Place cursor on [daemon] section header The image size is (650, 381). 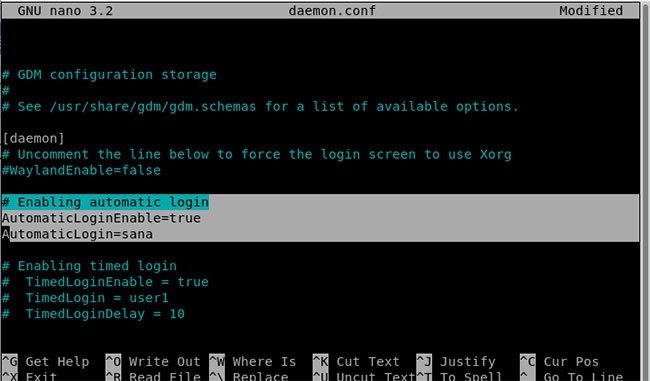(34, 138)
